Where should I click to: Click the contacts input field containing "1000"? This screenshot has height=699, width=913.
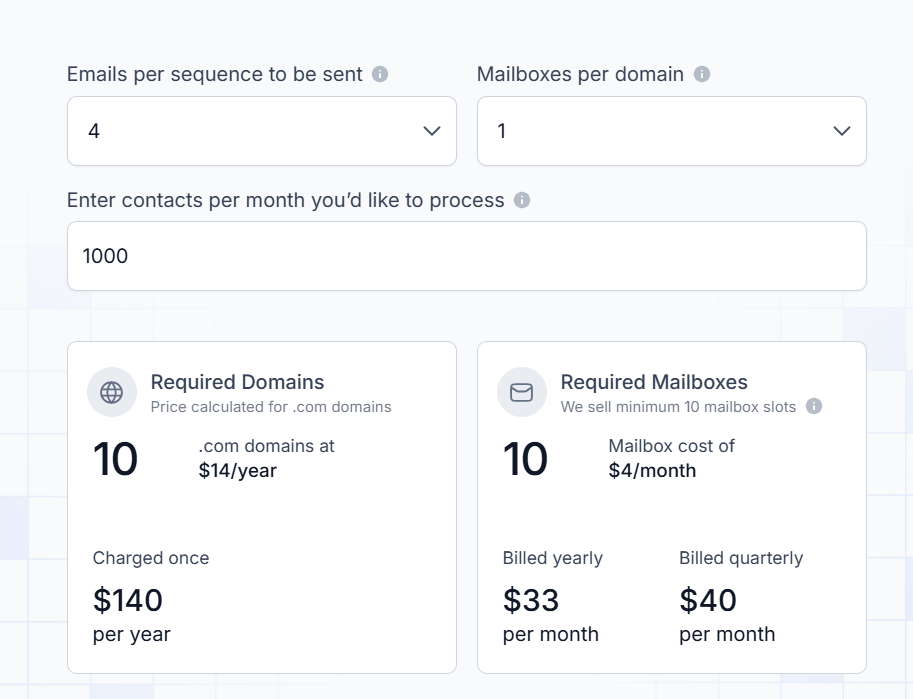(466, 256)
